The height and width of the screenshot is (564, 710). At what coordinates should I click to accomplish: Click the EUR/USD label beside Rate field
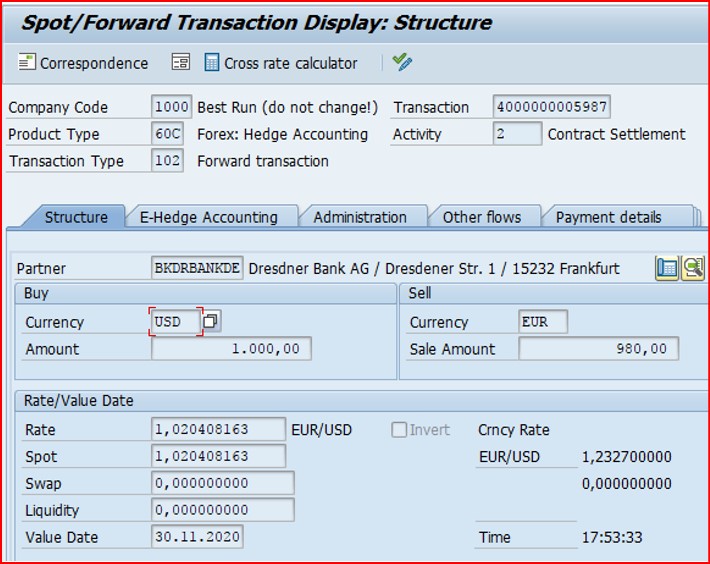[x=321, y=430]
